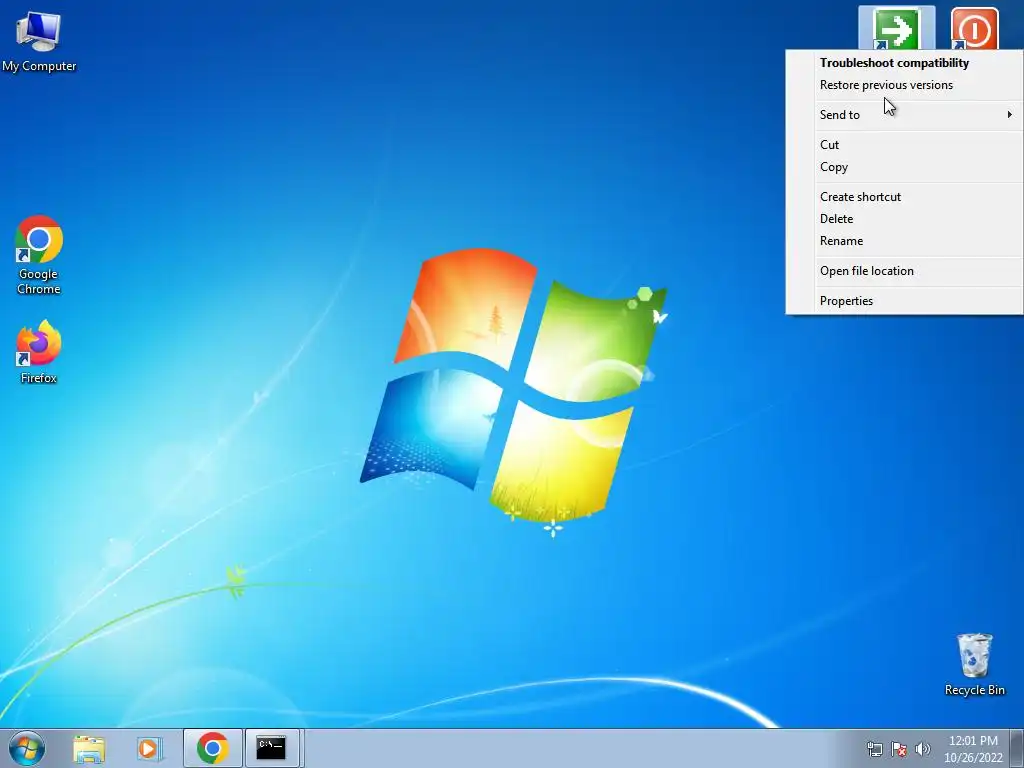Viewport: 1024px width, 768px height.
Task: Choose Copy from the context menu
Action: click(904, 167)
